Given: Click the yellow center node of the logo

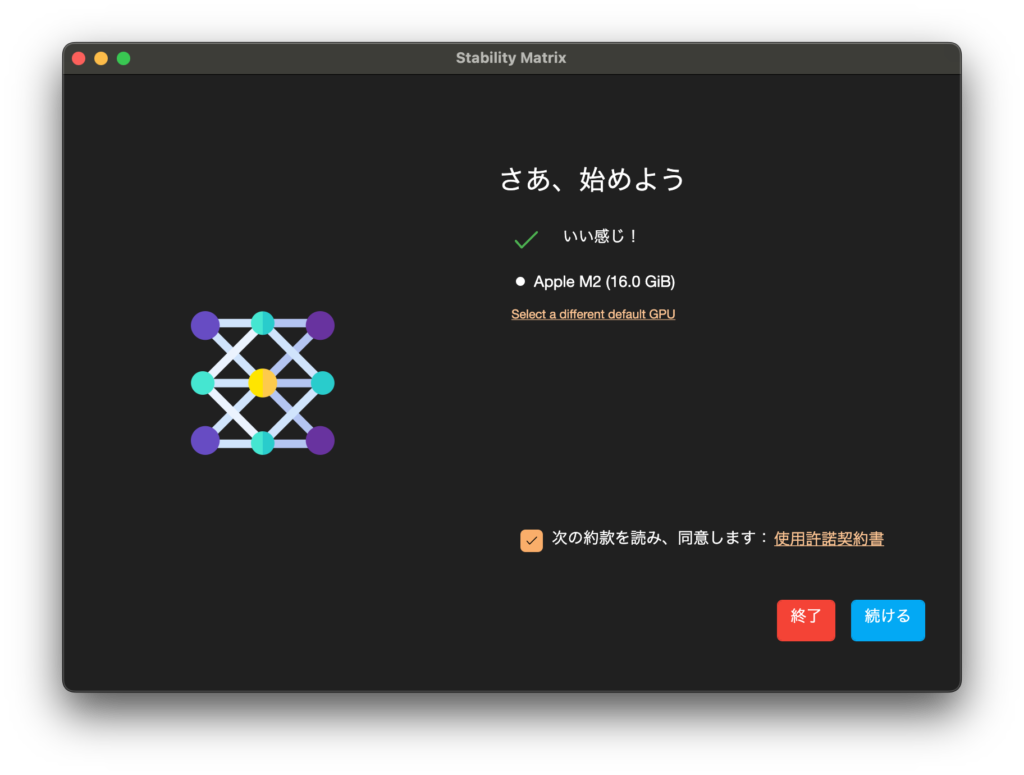Looking at the screenshot, I should point(262,383).
